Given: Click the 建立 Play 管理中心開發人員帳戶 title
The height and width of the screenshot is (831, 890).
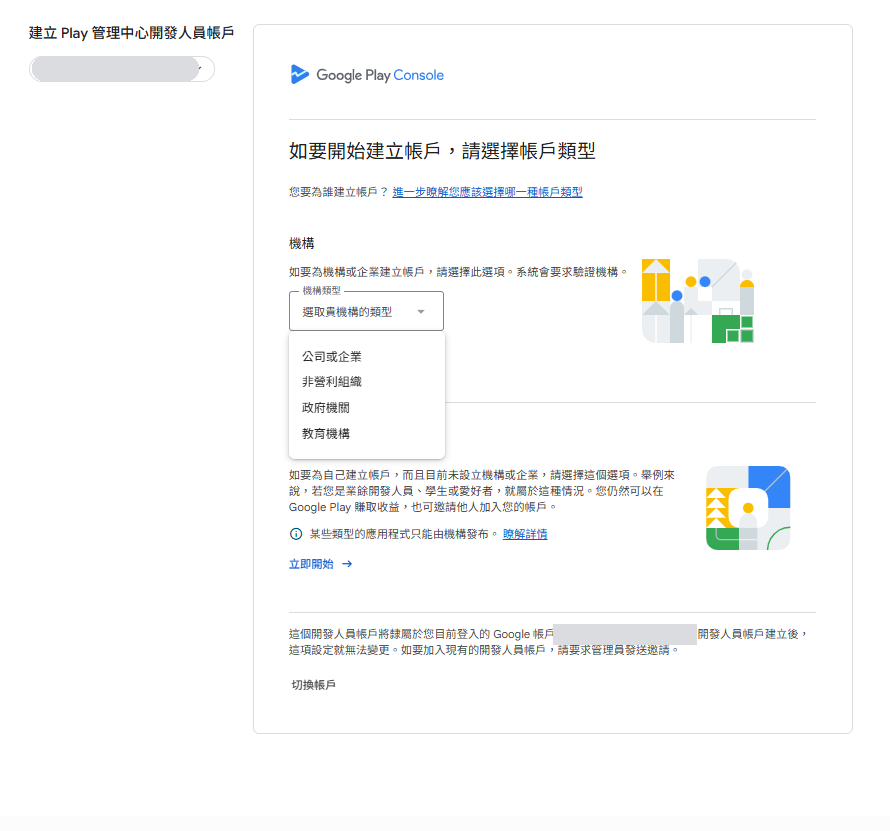Looking at the screenshot, I should [131, 33].
